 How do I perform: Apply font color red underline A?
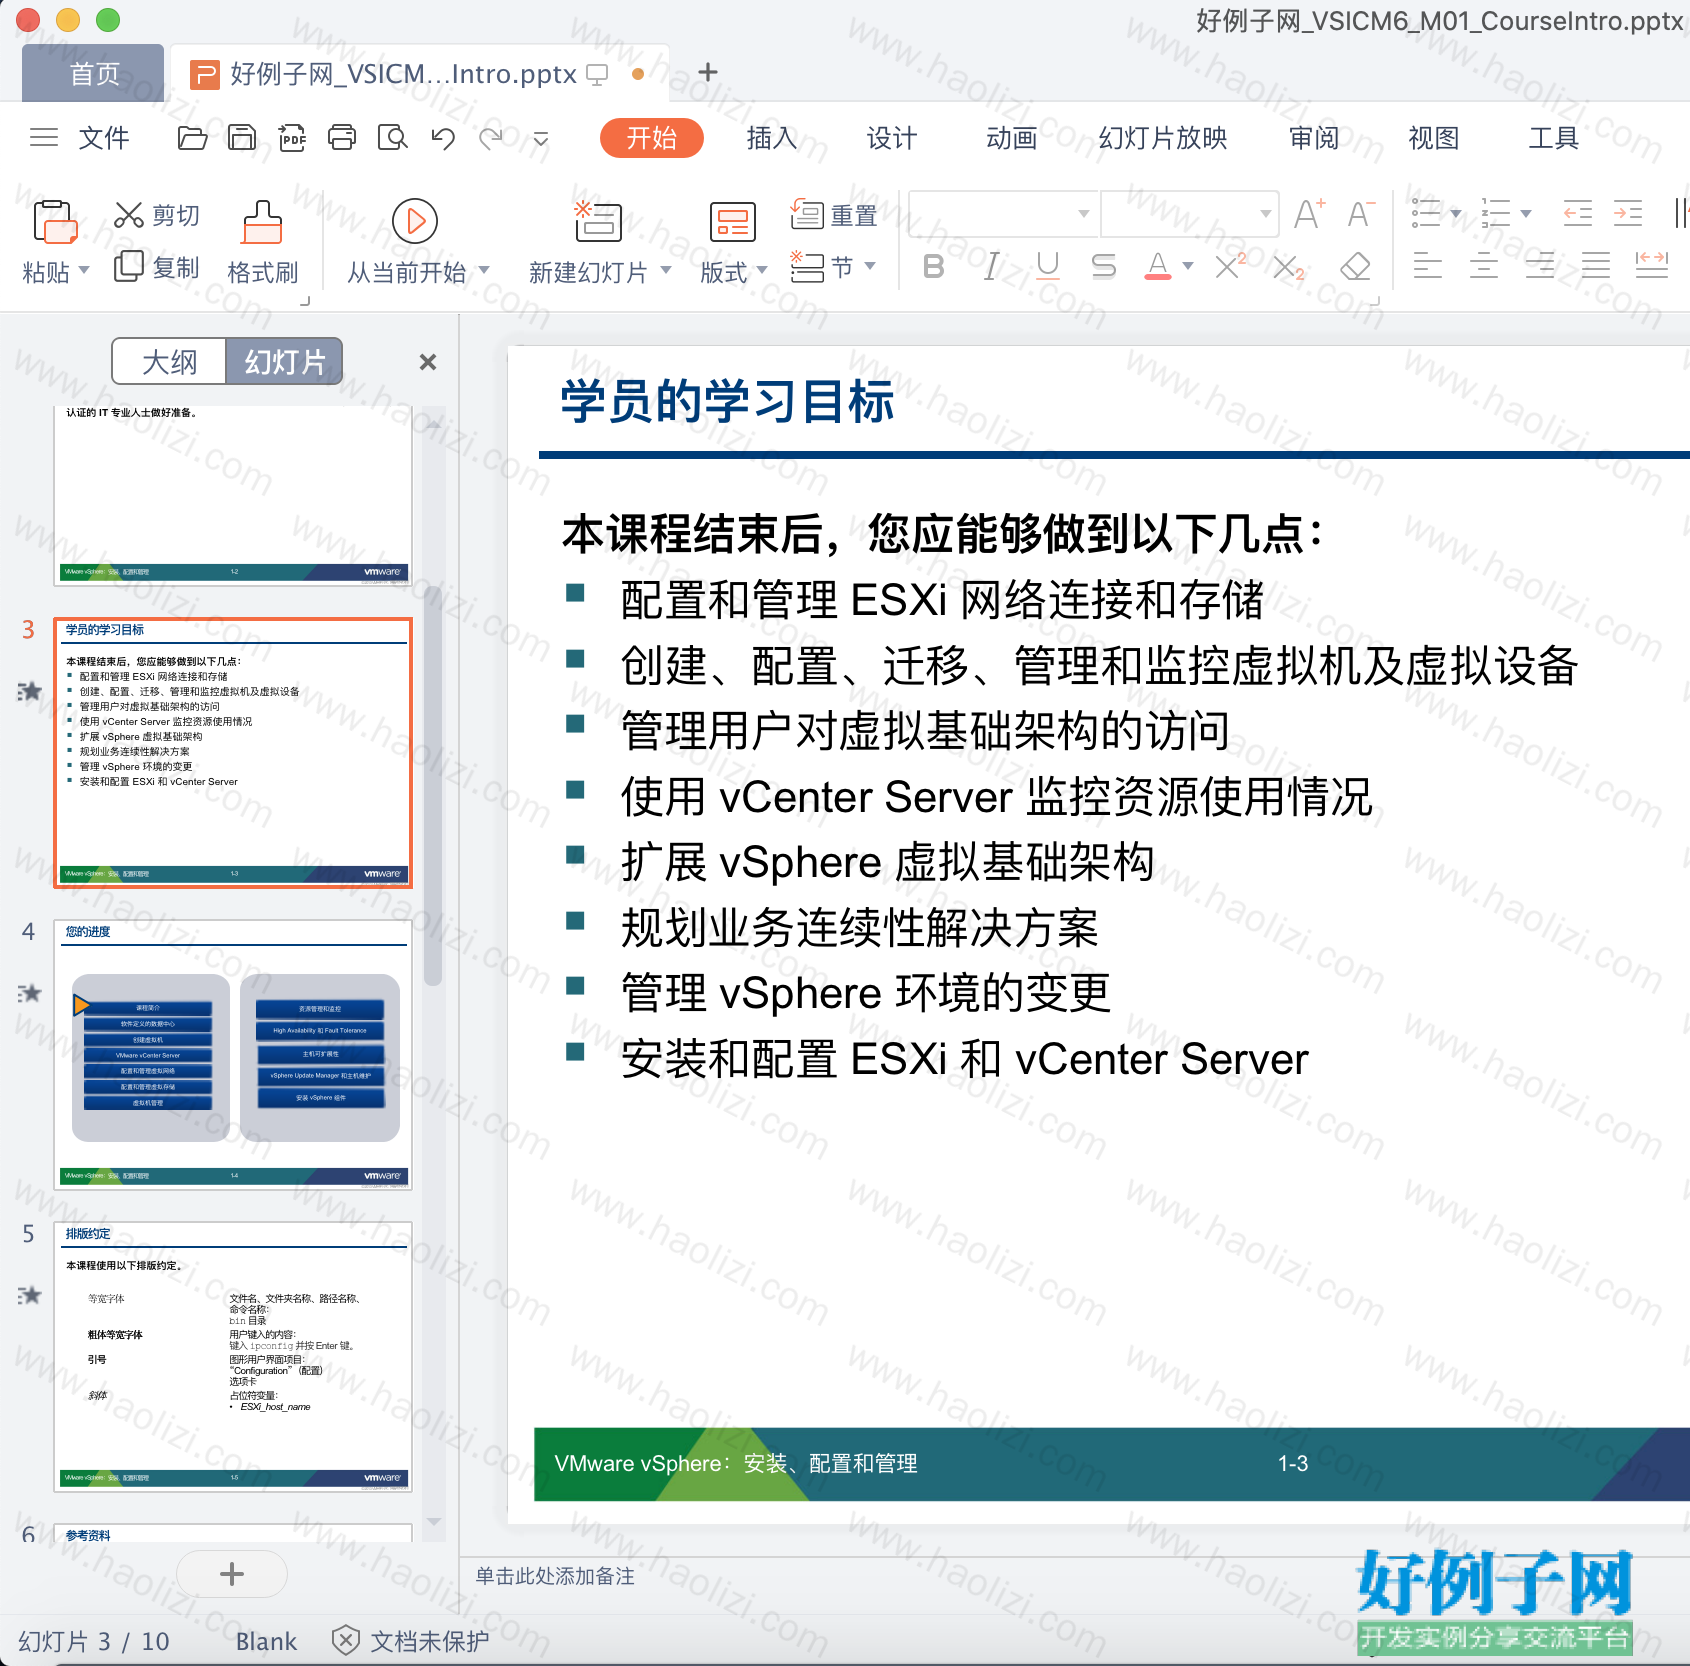pyautogui.click(x=1158, y=266)
